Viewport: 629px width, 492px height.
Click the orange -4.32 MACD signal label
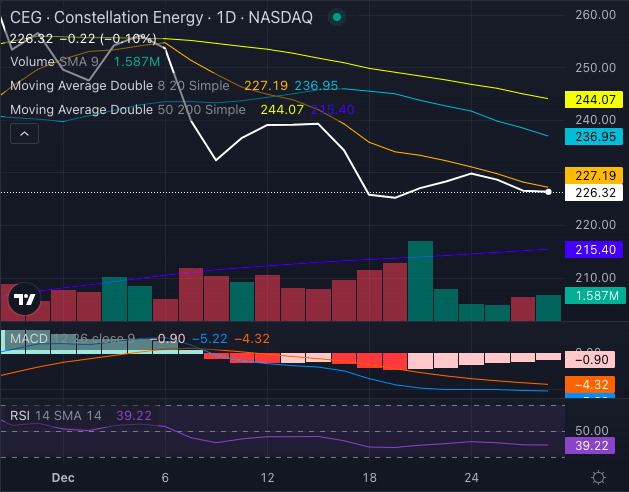click(x=595, y=384)
